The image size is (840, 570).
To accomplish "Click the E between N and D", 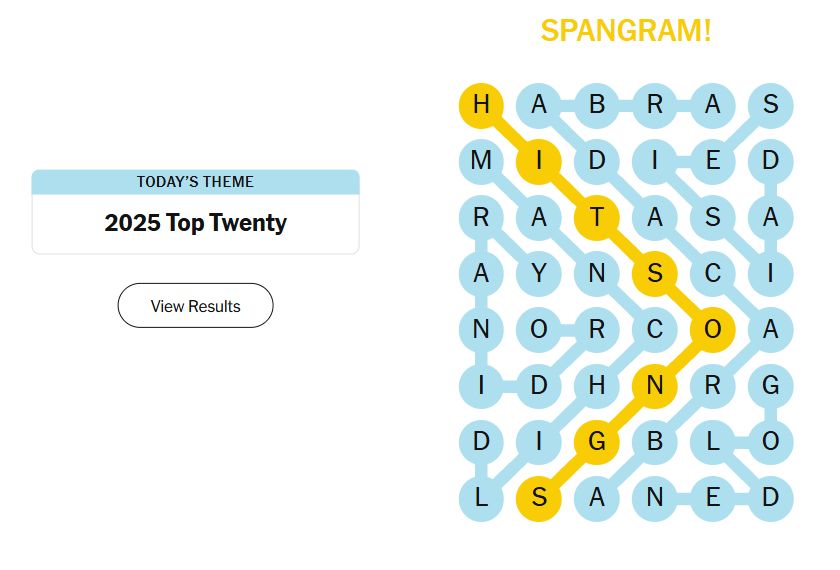I will (x=713, y=498).
